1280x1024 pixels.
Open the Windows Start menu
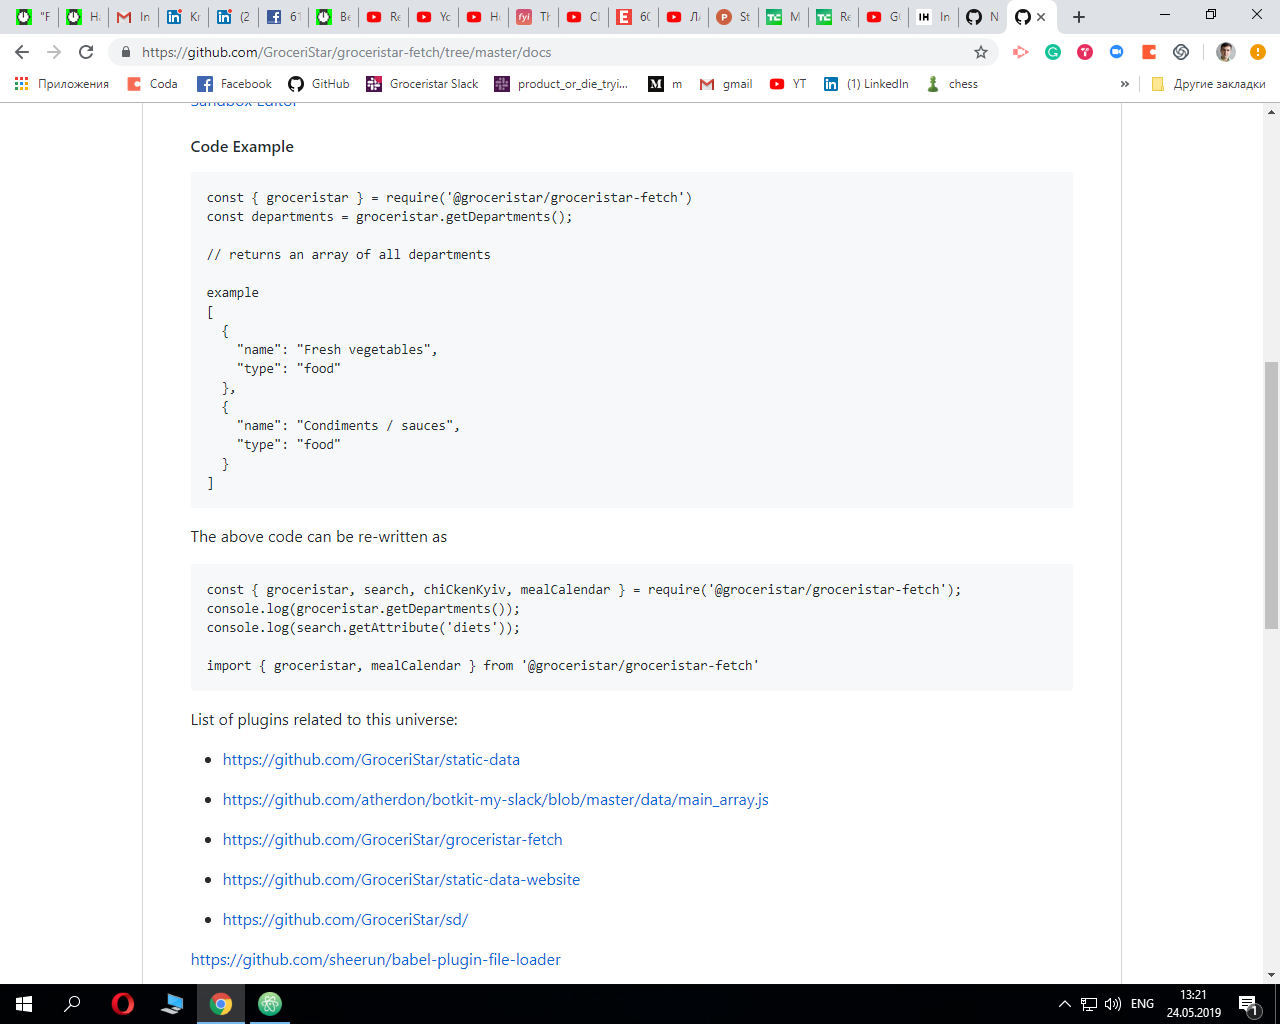click(24, 1004)
